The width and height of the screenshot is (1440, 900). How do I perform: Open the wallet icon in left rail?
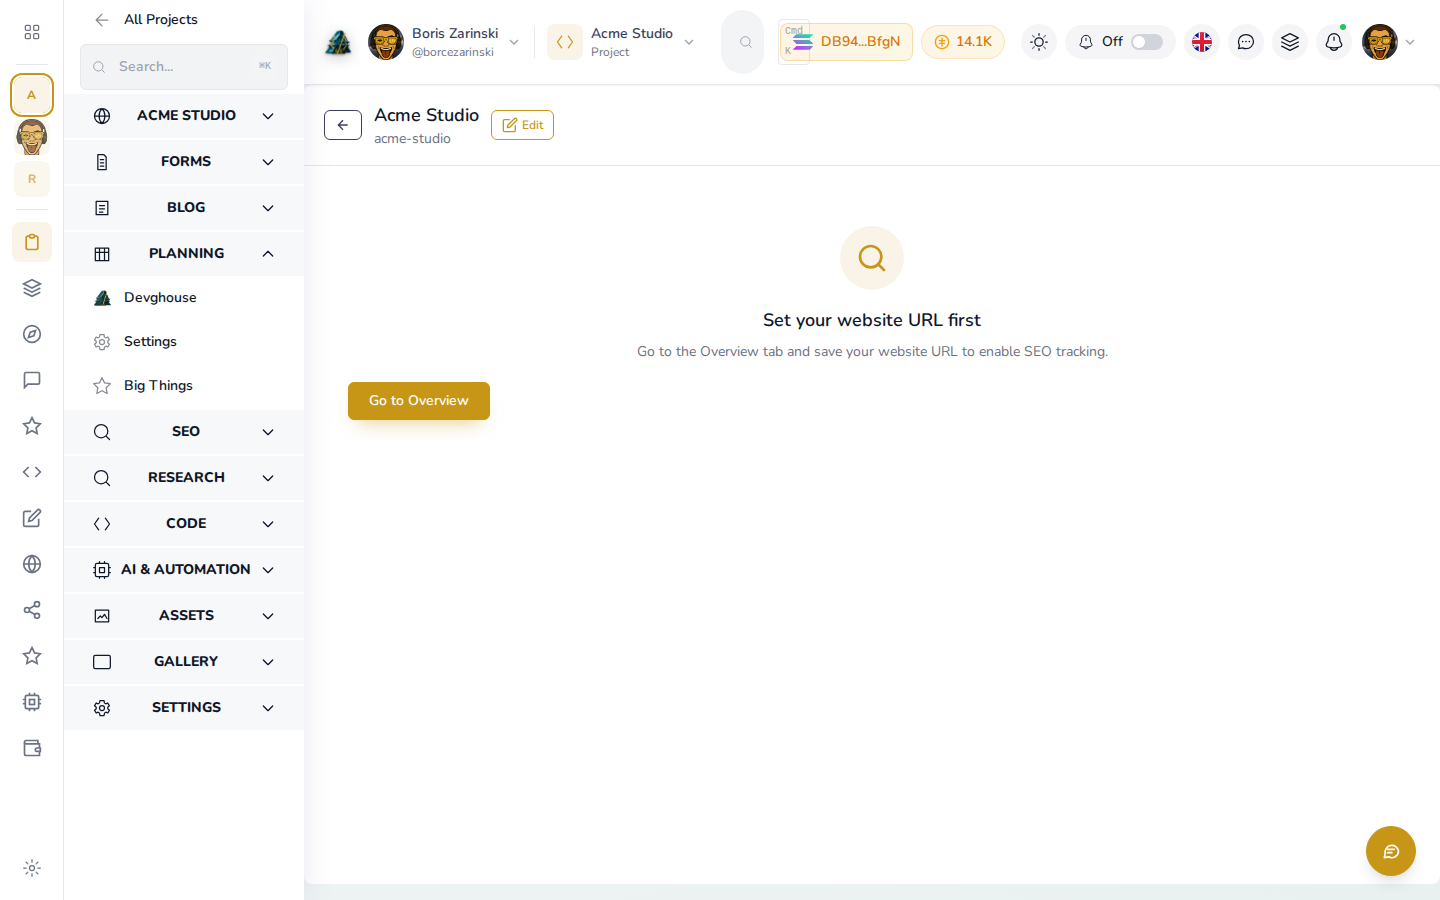[x=32, y=748]
